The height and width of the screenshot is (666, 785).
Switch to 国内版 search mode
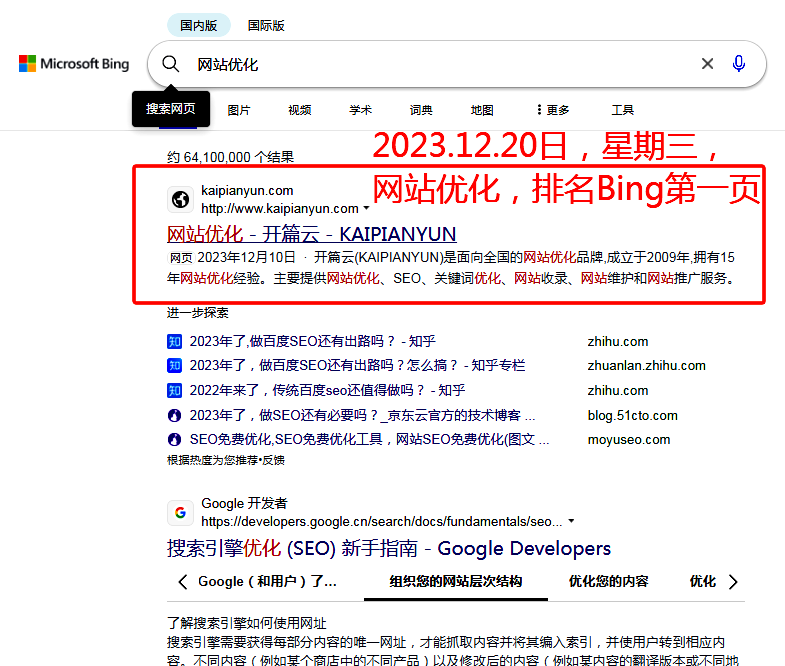click(x=198, y=25)
